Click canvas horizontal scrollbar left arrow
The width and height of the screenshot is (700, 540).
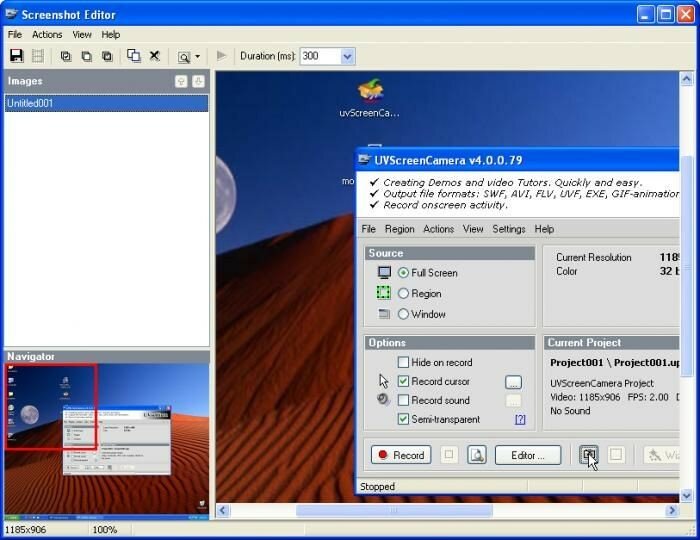coord(223,511)
